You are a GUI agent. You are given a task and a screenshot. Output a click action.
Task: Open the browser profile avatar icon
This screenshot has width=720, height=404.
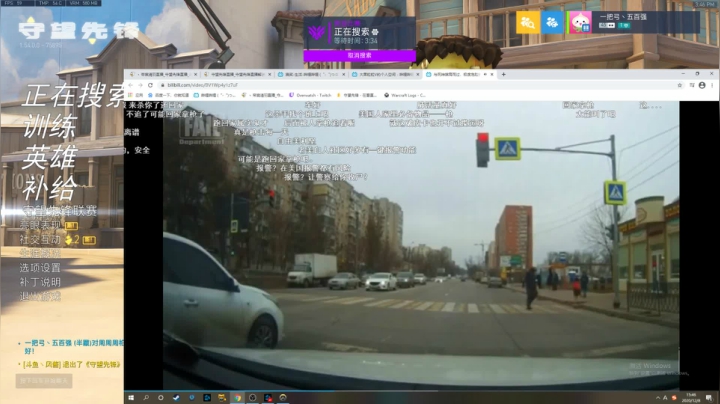point(702,85)
